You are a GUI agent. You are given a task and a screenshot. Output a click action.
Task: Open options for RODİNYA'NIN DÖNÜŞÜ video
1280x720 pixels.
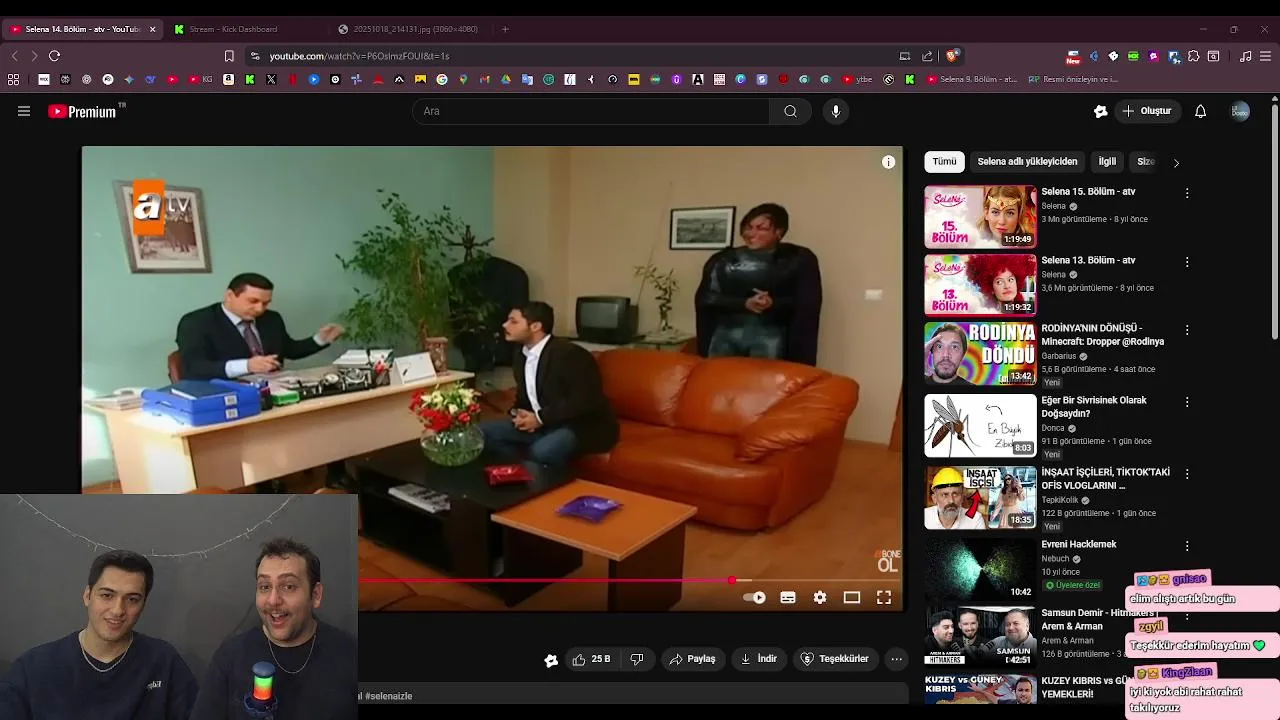click(x=1187, y=330)
